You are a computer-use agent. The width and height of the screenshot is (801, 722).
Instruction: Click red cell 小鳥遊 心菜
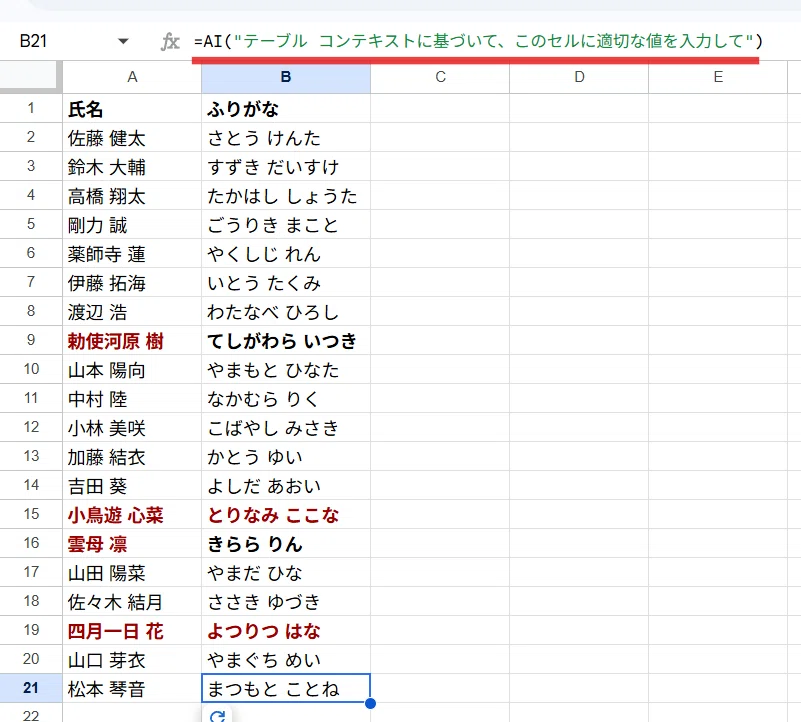(132, 514)
